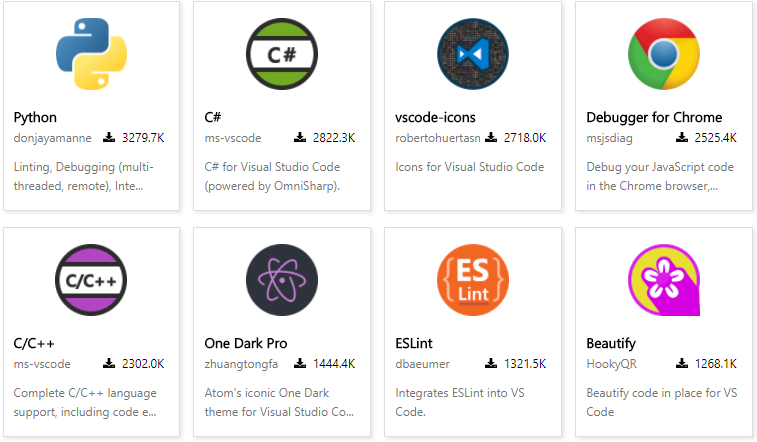Click the C# extension logo
The width and height of the screenshot is (757, 442).
(282, 53)
